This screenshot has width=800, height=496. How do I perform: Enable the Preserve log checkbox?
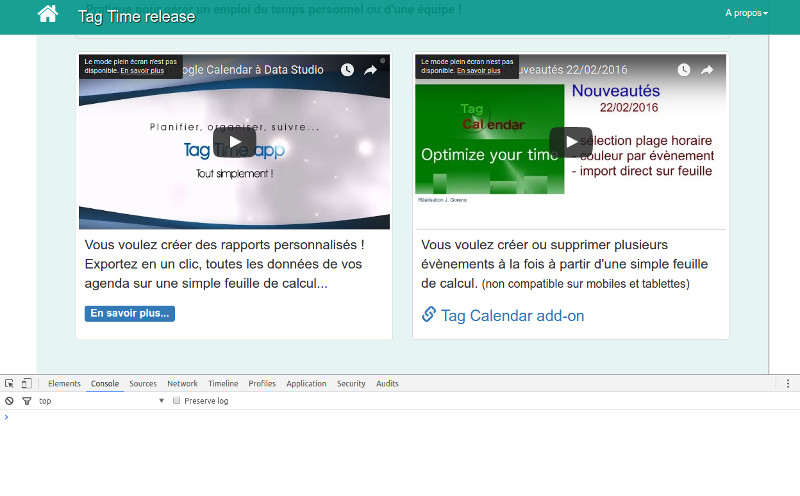177,401
